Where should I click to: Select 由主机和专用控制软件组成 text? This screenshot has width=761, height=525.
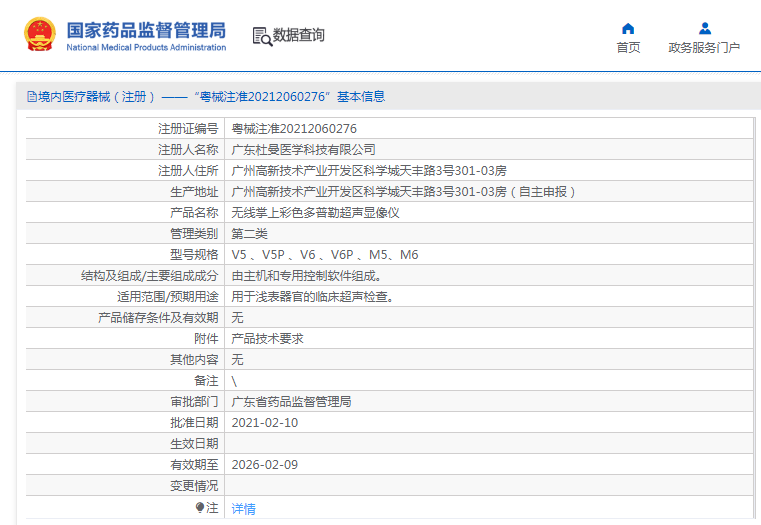click(x=307, y=276)
